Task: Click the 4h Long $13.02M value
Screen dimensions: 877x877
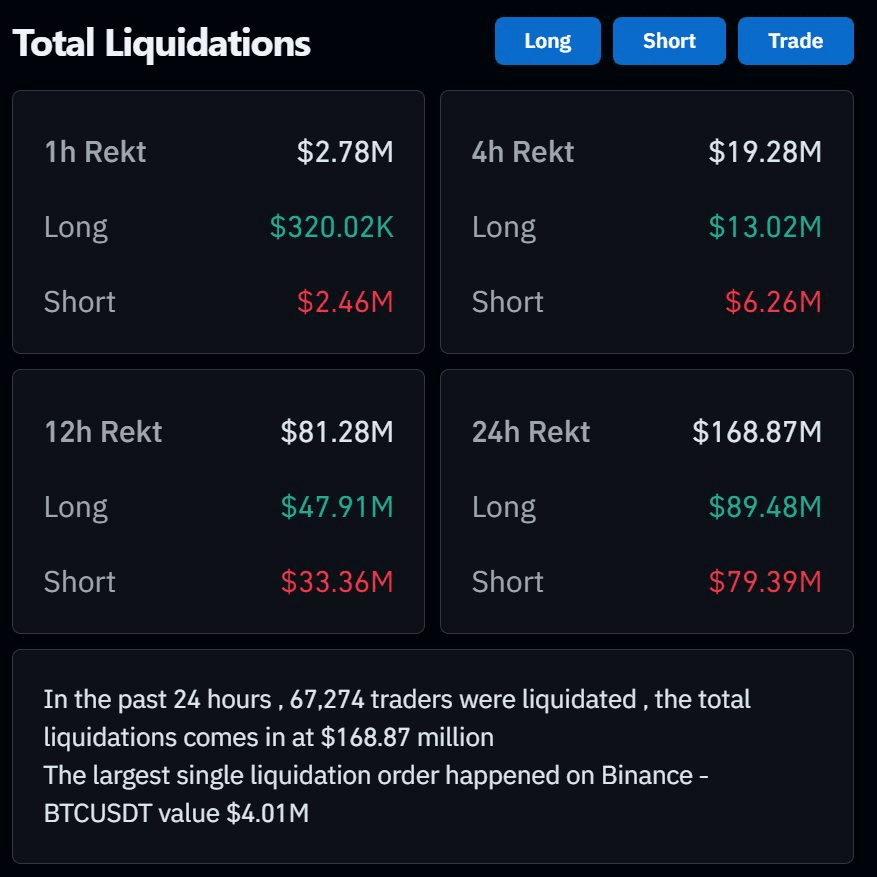Action: coord(765,227)
